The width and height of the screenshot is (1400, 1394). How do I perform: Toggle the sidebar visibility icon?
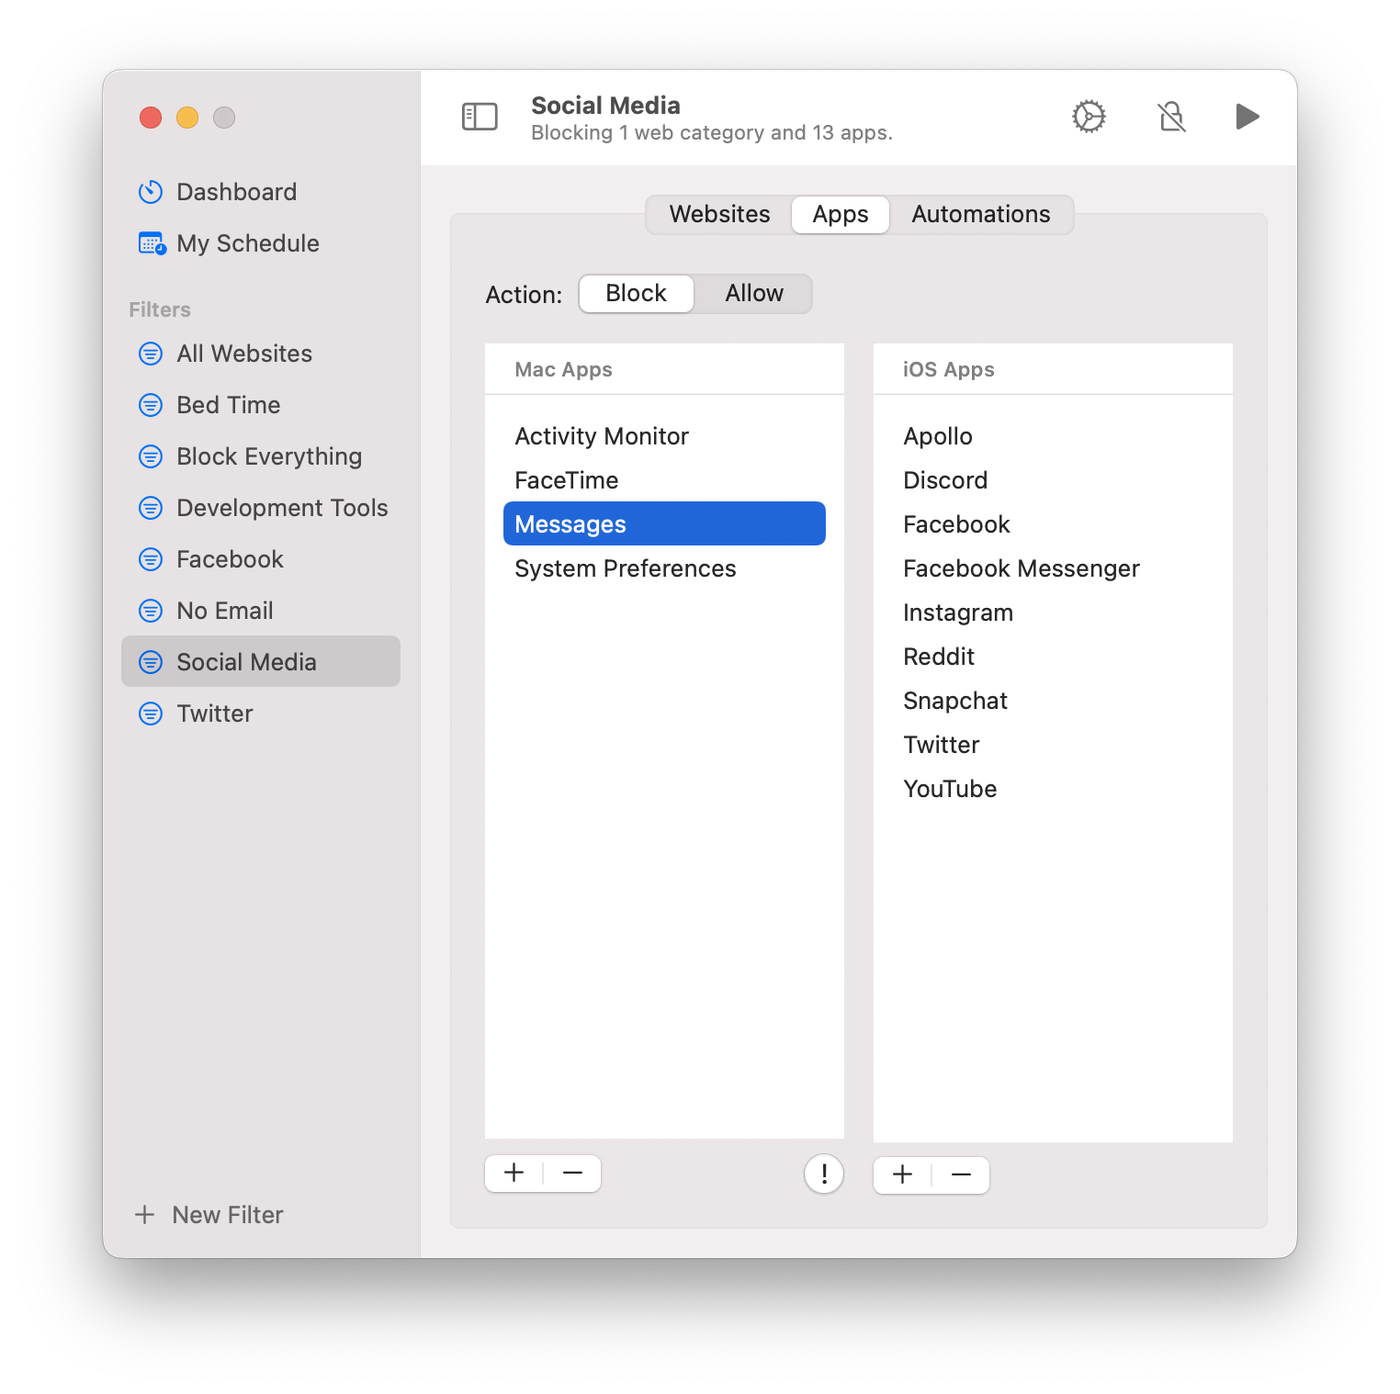(479, 117)
